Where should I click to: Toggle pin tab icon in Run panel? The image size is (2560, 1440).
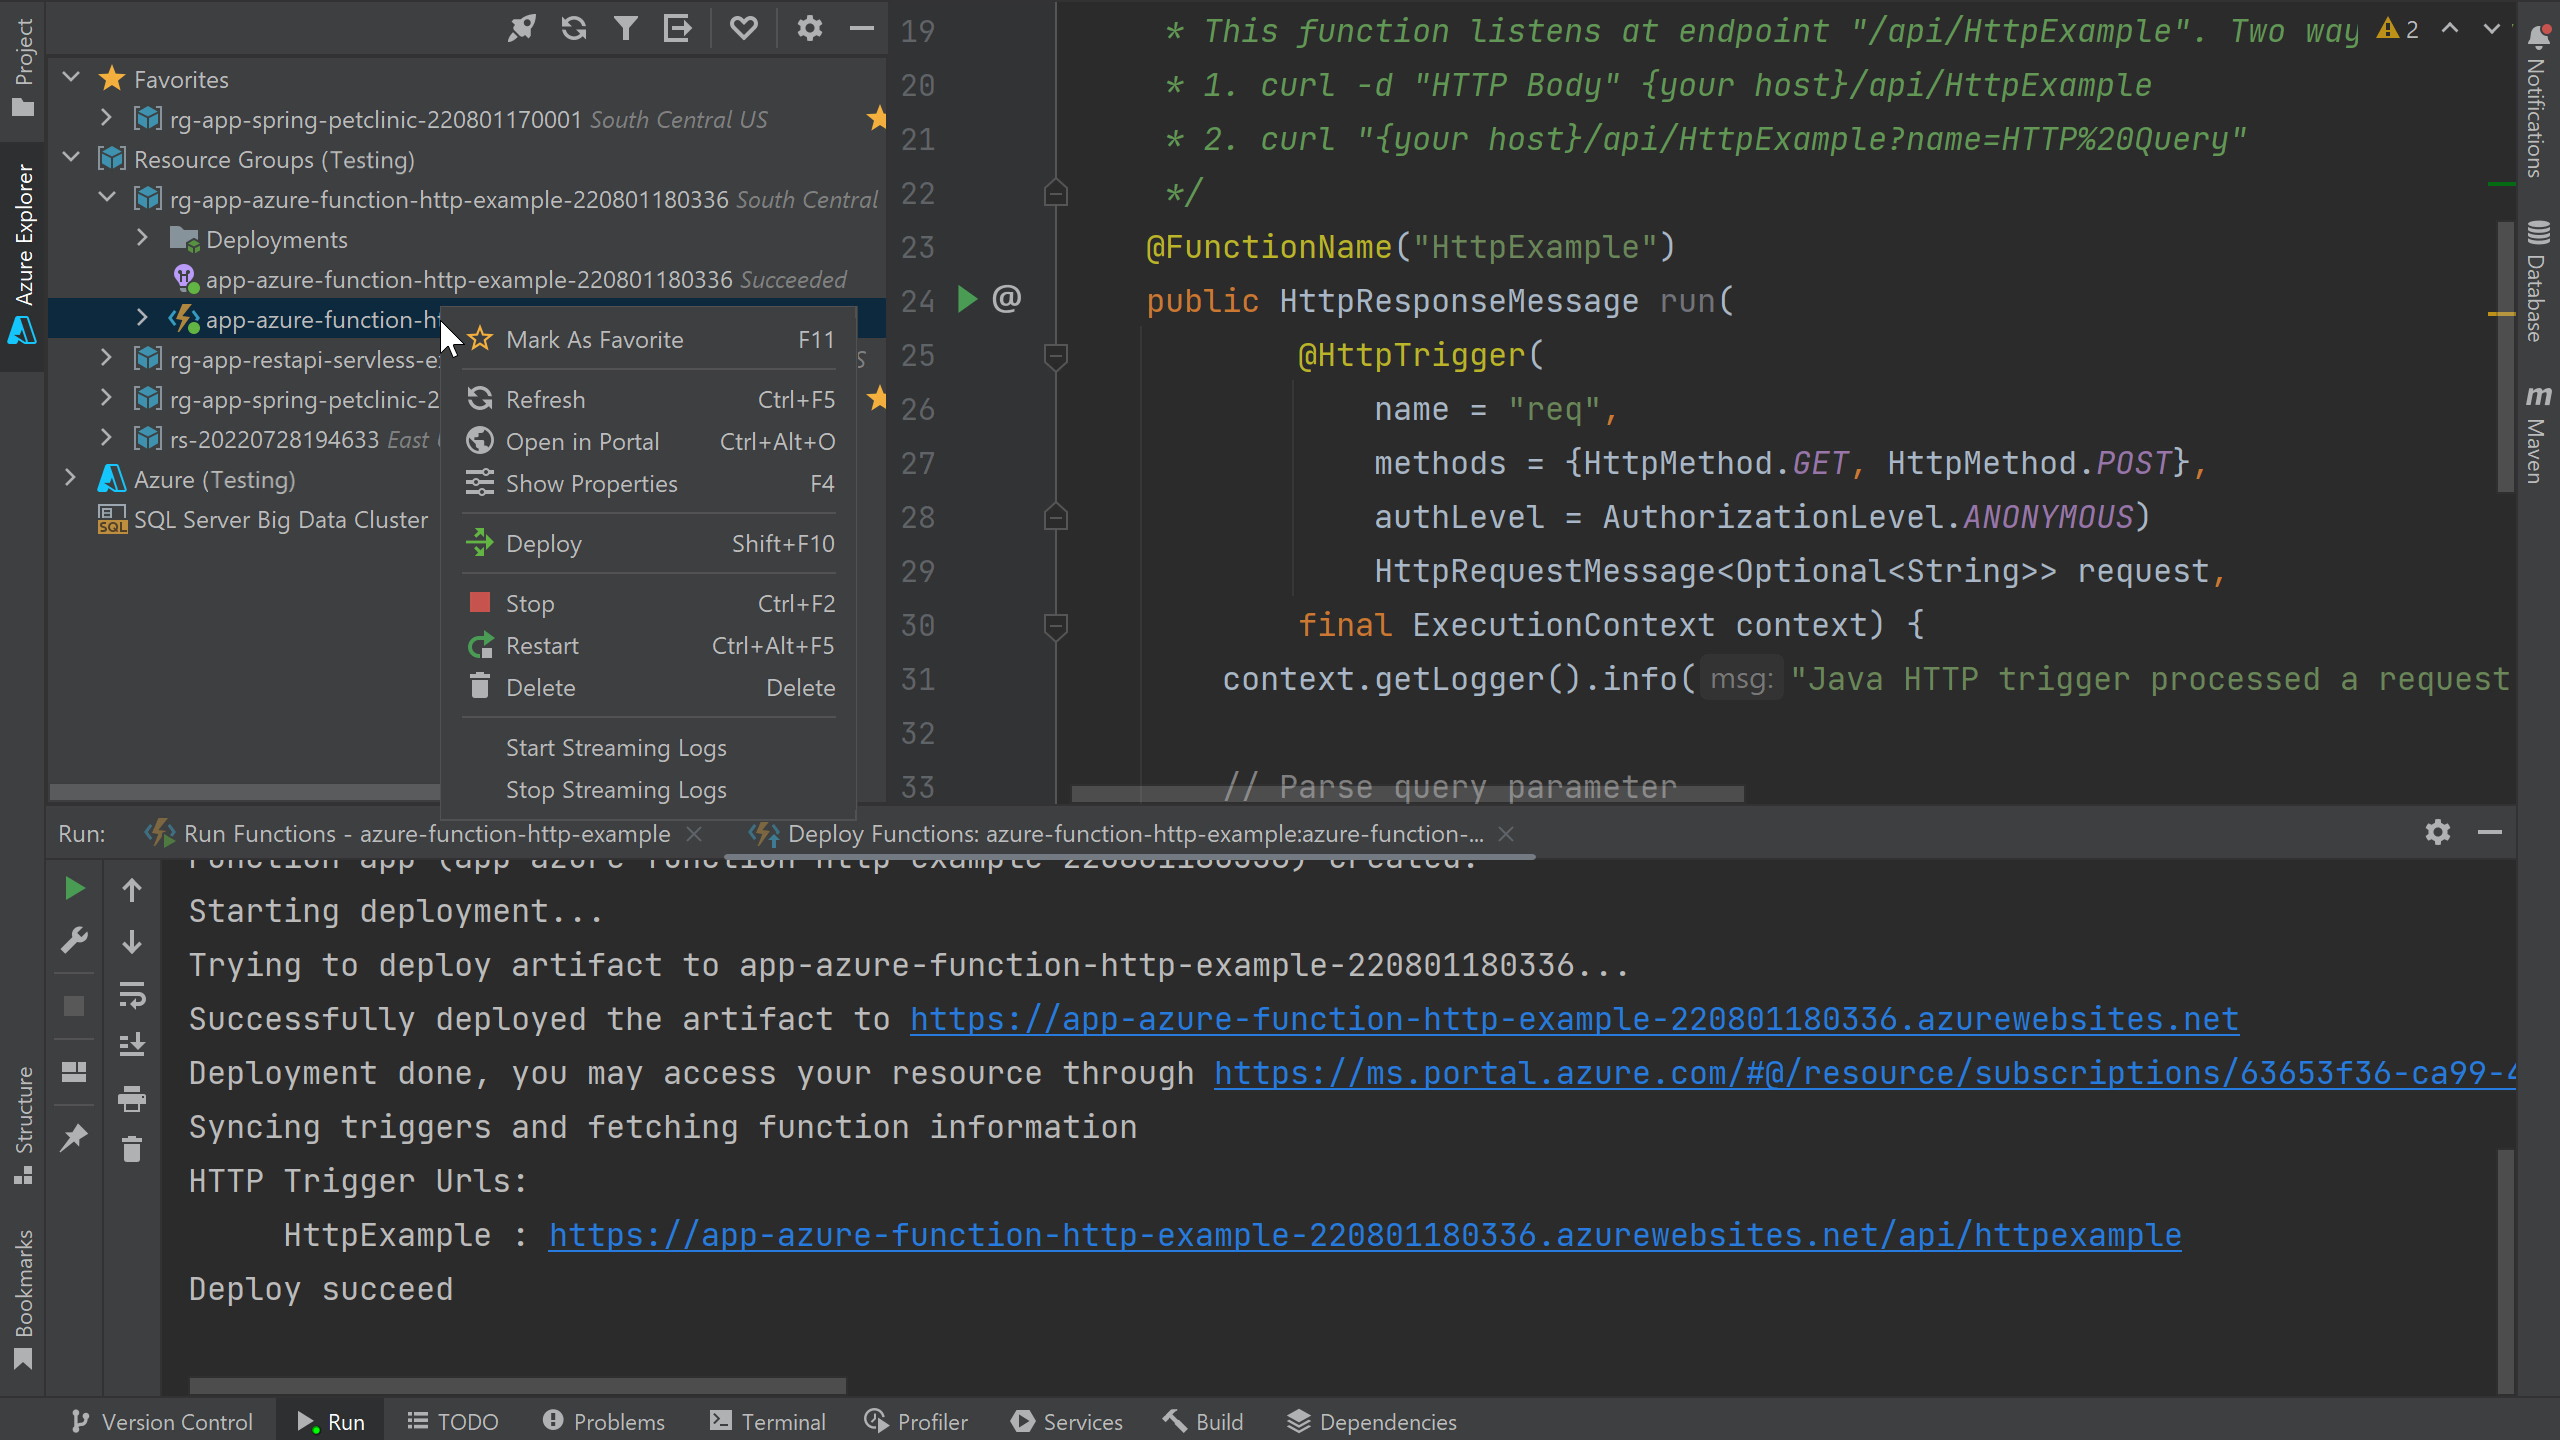[74, 1137]
